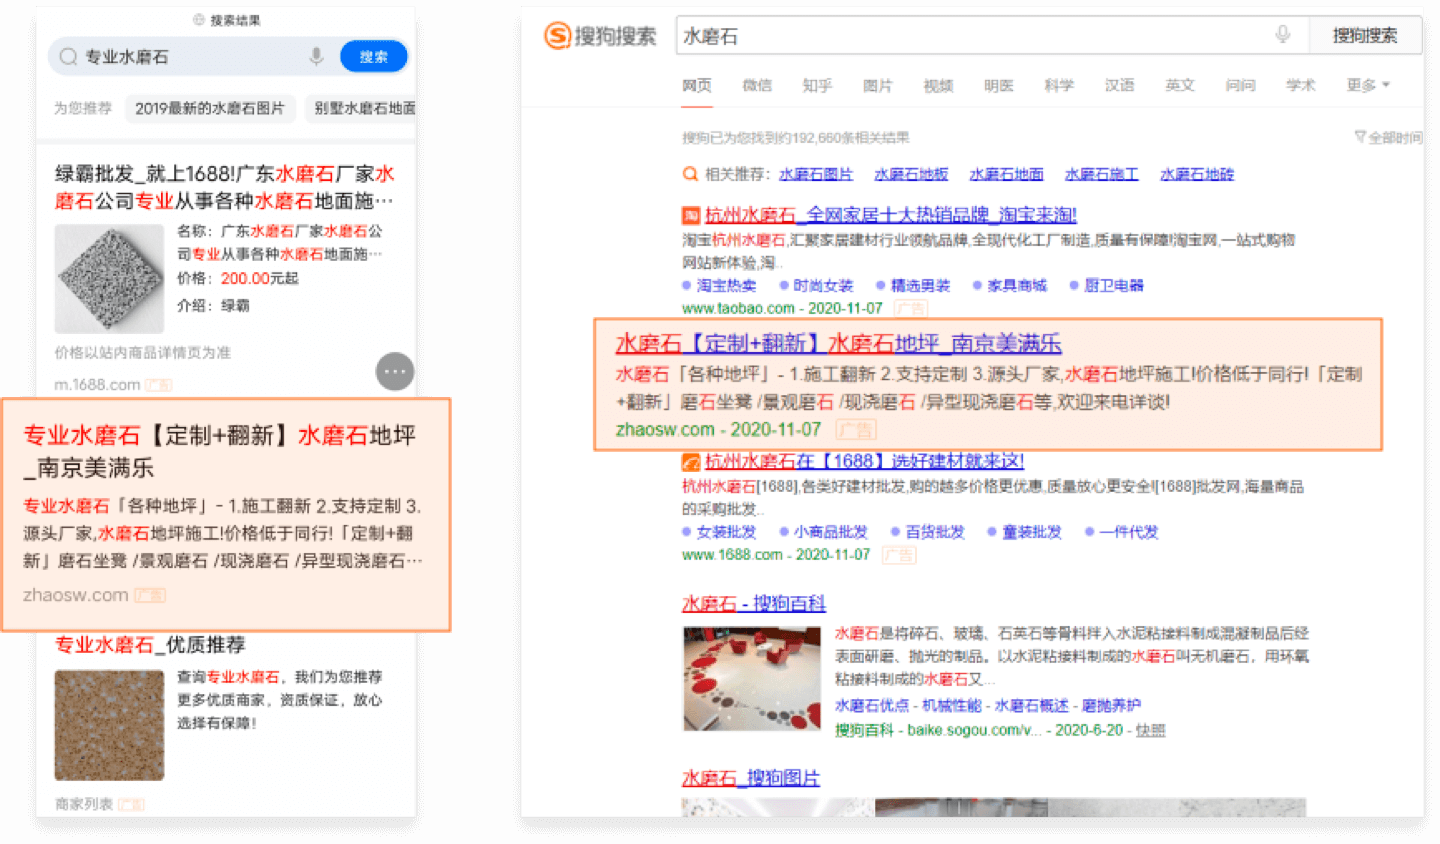Click the 水磨石优点 encyclopedia sublink
The height and width of the screenshot is (844, 1440).
point(872,706)
